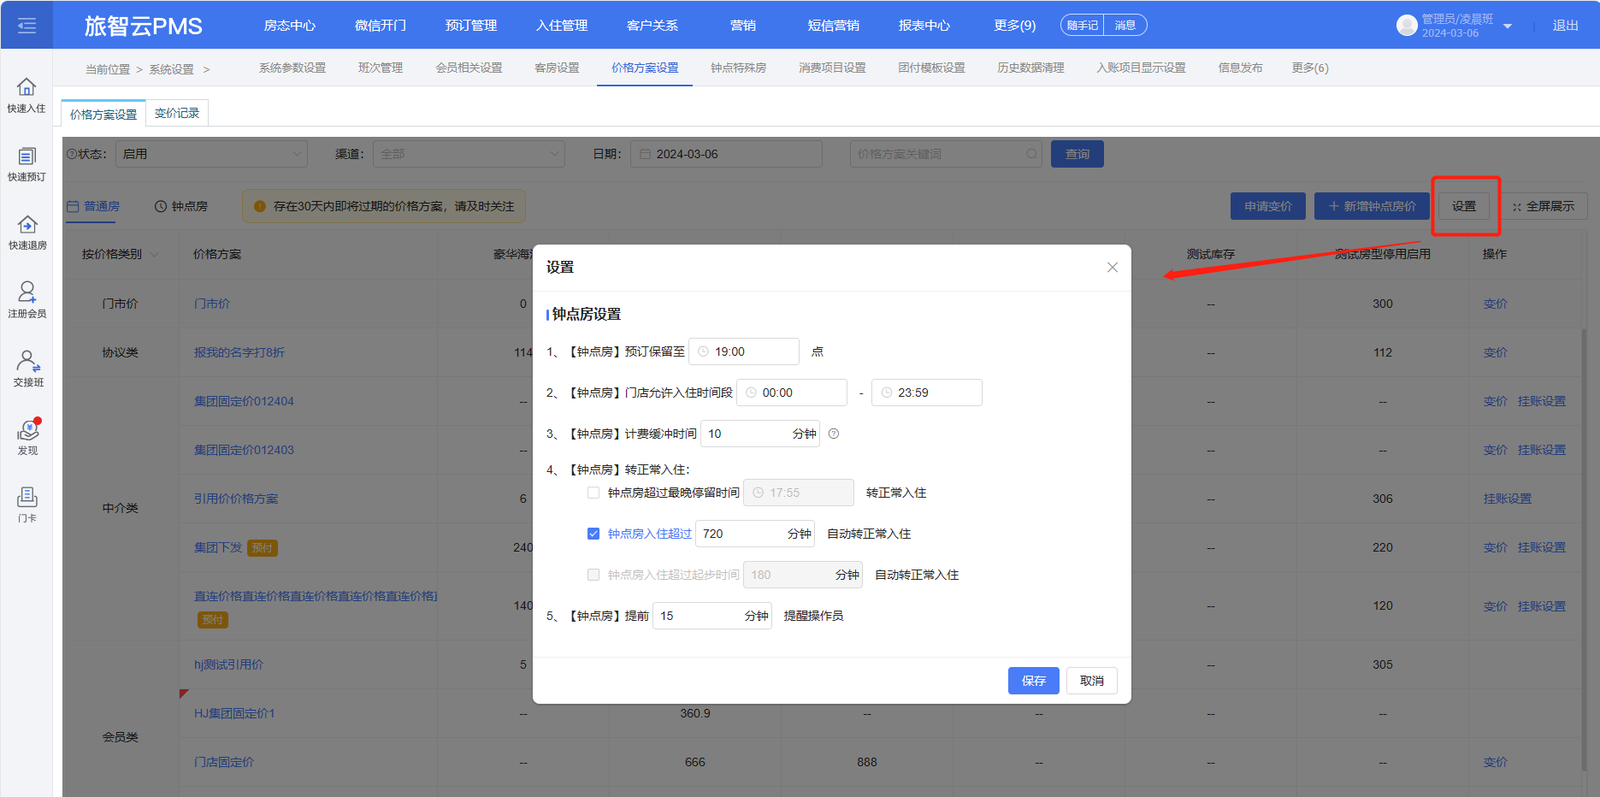Close the 设置 dialog with the X
The height and width of the screenshot is (797, 1600).
(1112, 267)
